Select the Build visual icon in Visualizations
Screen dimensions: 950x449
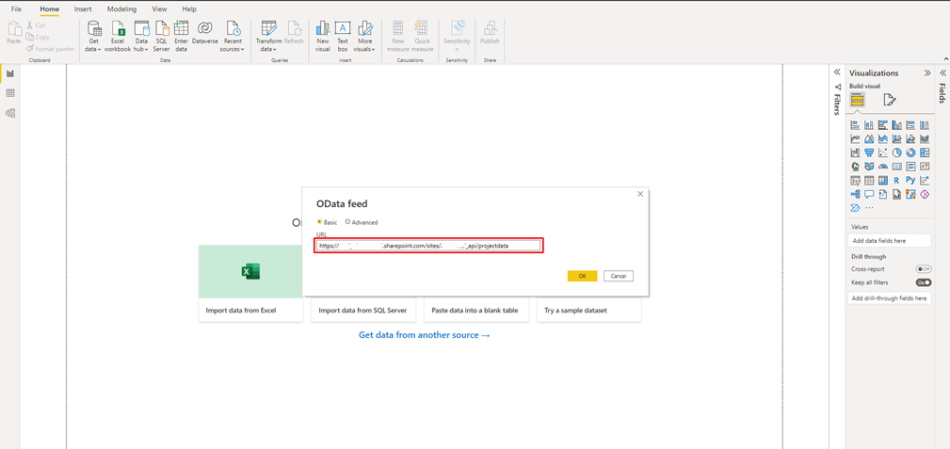pos(856,100)
